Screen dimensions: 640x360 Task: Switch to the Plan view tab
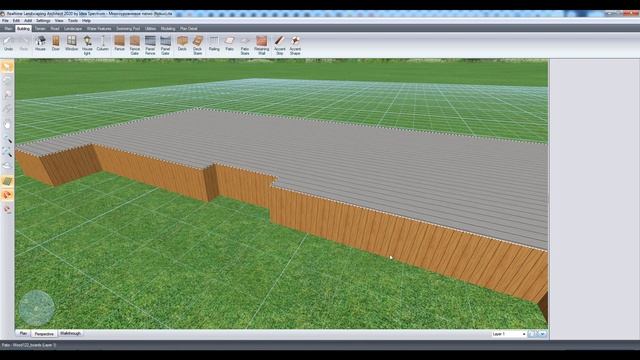tap(23, 333)
